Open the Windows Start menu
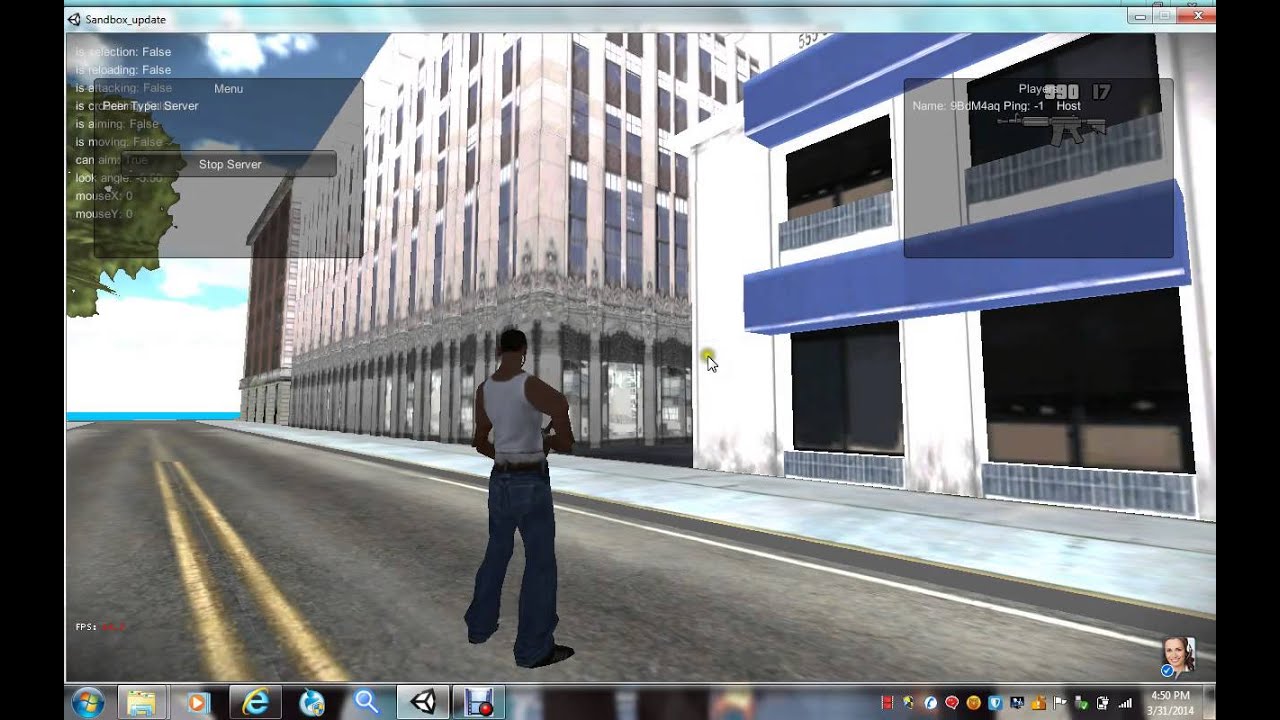 [88, 703]
